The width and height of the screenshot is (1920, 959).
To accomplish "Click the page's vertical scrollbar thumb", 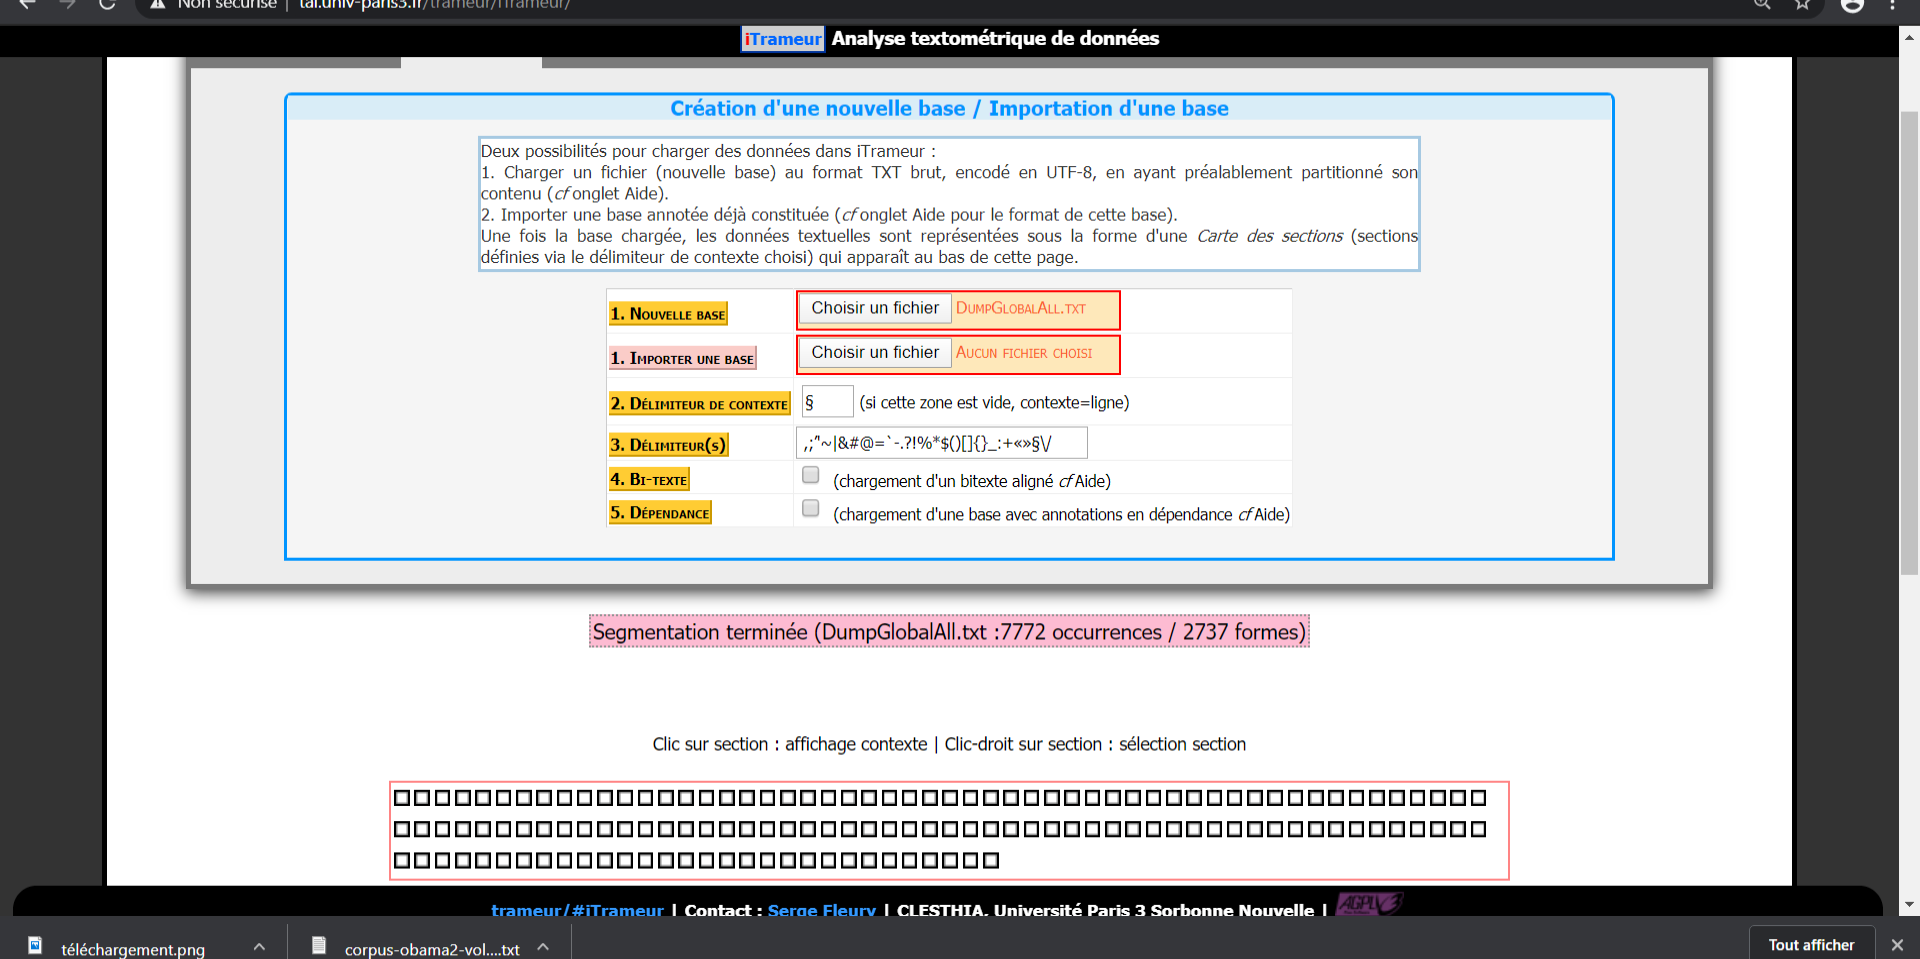I will pyautogui.click(x=1909, y=342).
